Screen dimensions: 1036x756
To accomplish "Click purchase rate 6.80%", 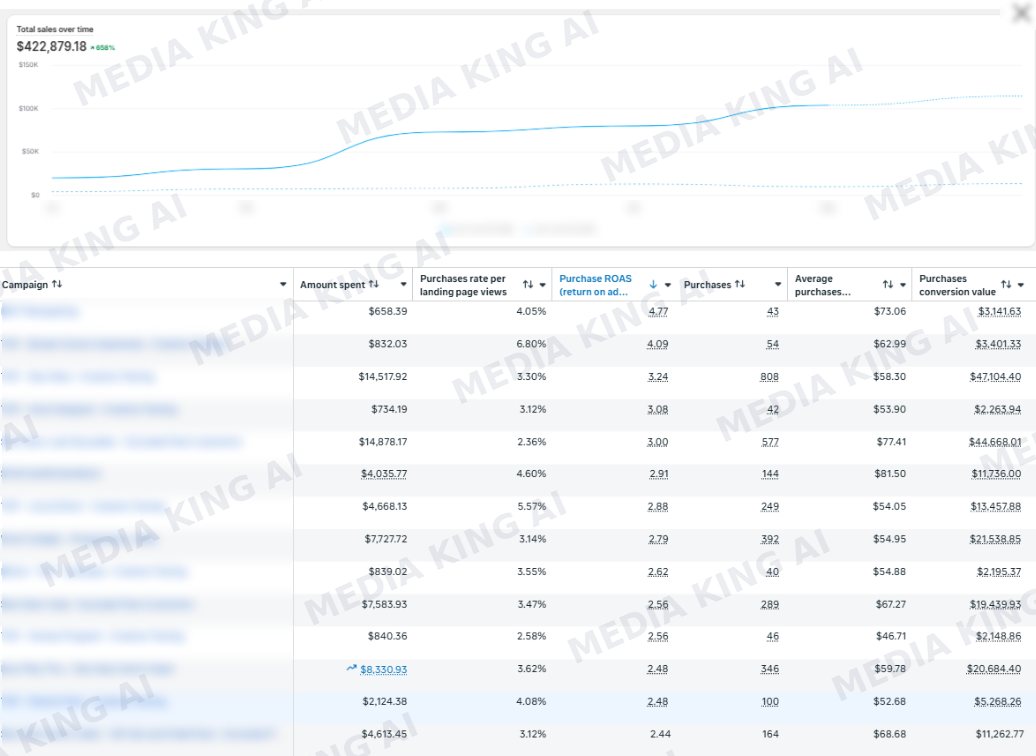I will (x=531, y=344).
